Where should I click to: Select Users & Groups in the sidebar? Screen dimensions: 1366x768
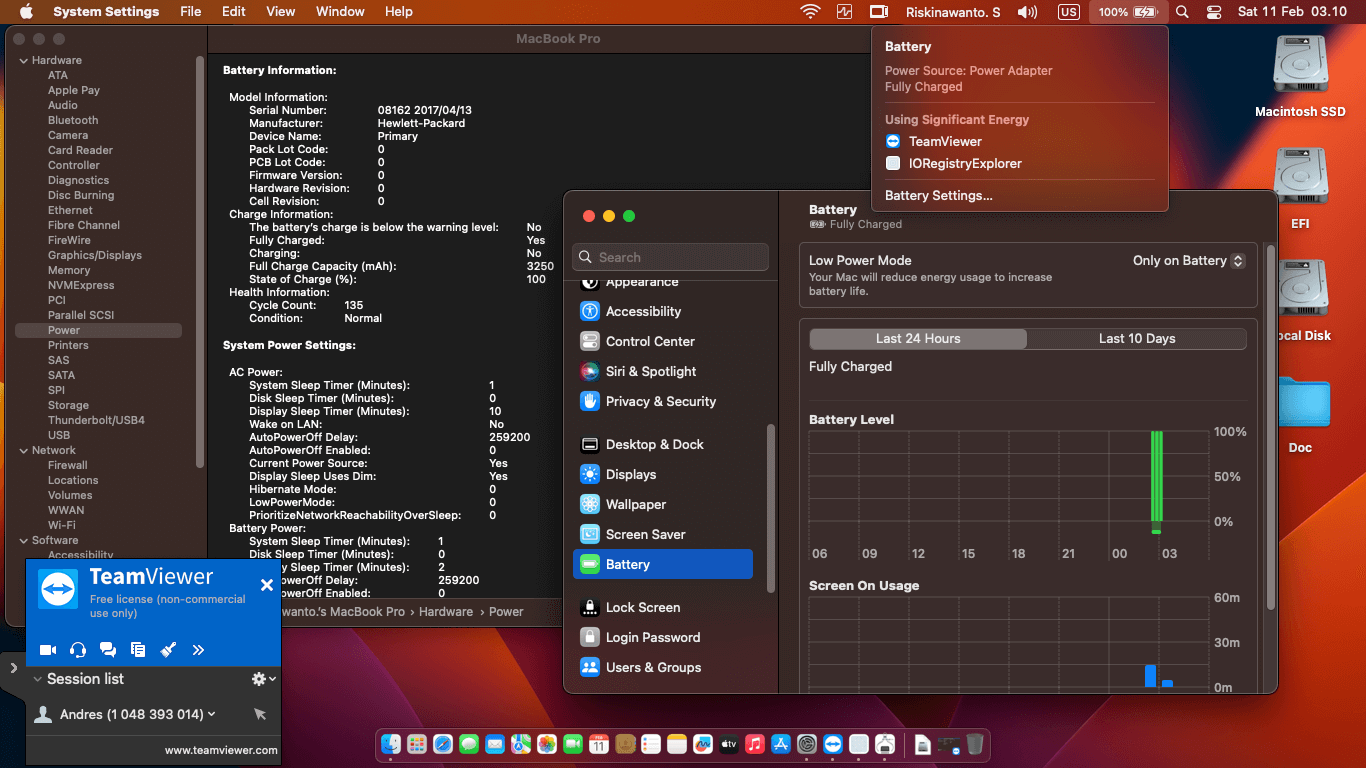pyautogui.click(x=663, y=667)
